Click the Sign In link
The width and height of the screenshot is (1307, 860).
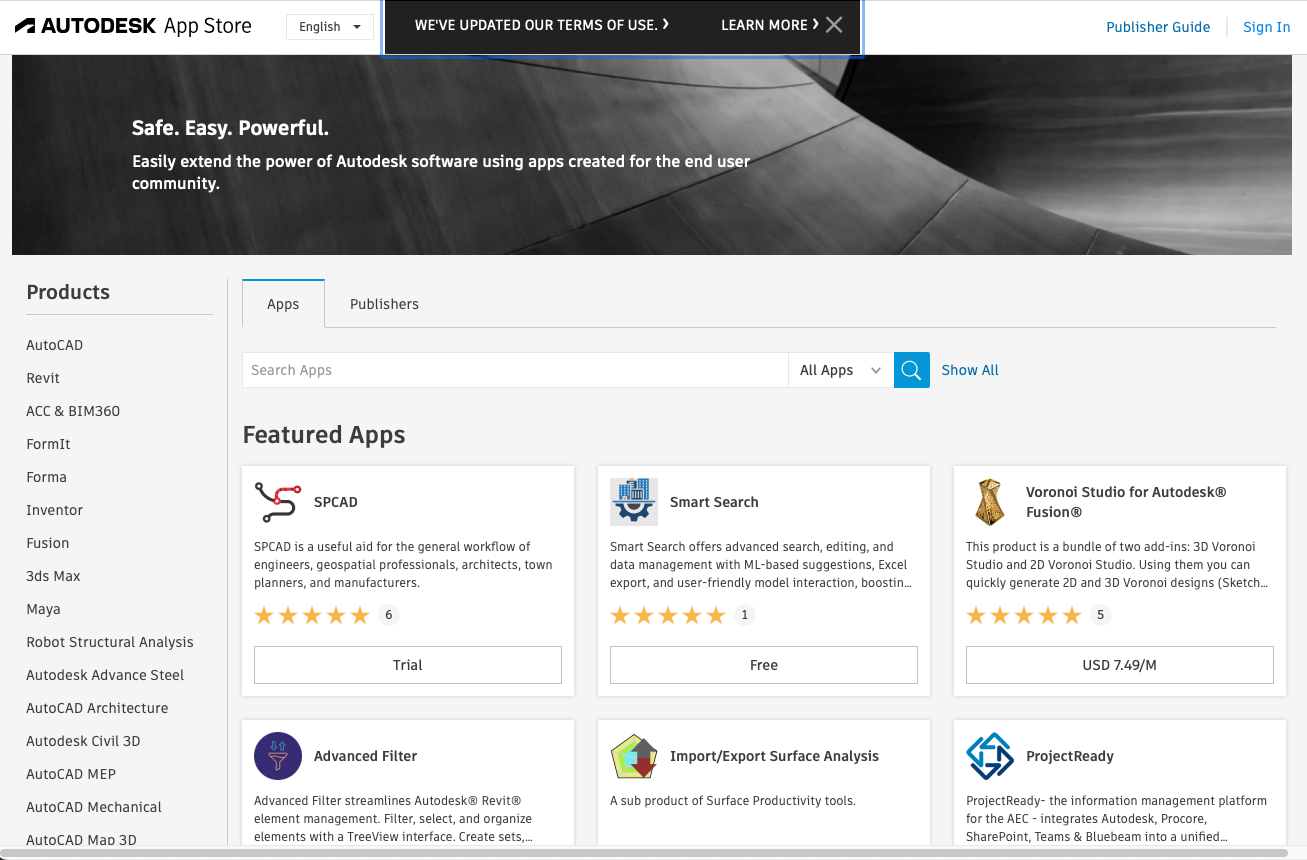(1267, 27)
